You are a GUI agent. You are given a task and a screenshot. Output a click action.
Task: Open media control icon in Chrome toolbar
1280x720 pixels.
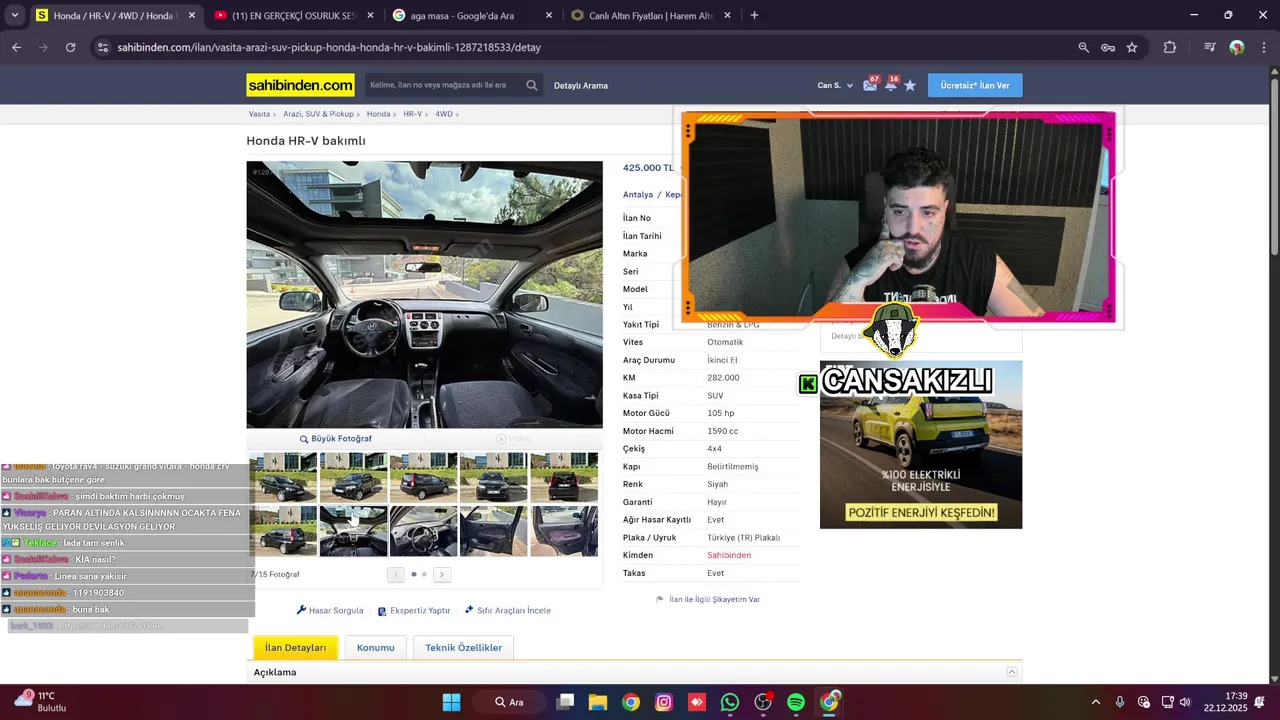1210,47
